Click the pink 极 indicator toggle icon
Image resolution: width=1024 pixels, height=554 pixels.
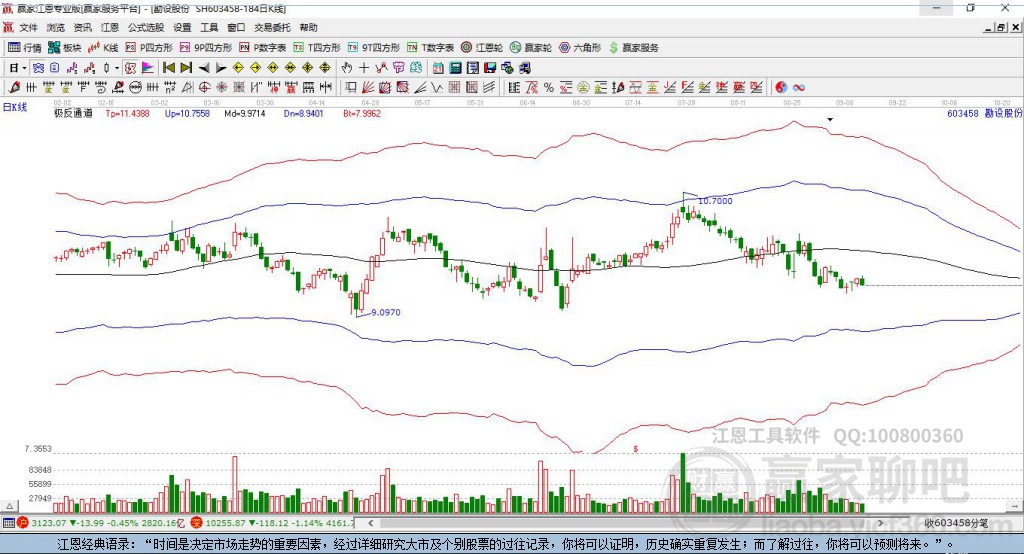pyautogui.click(x=129, y=68)
